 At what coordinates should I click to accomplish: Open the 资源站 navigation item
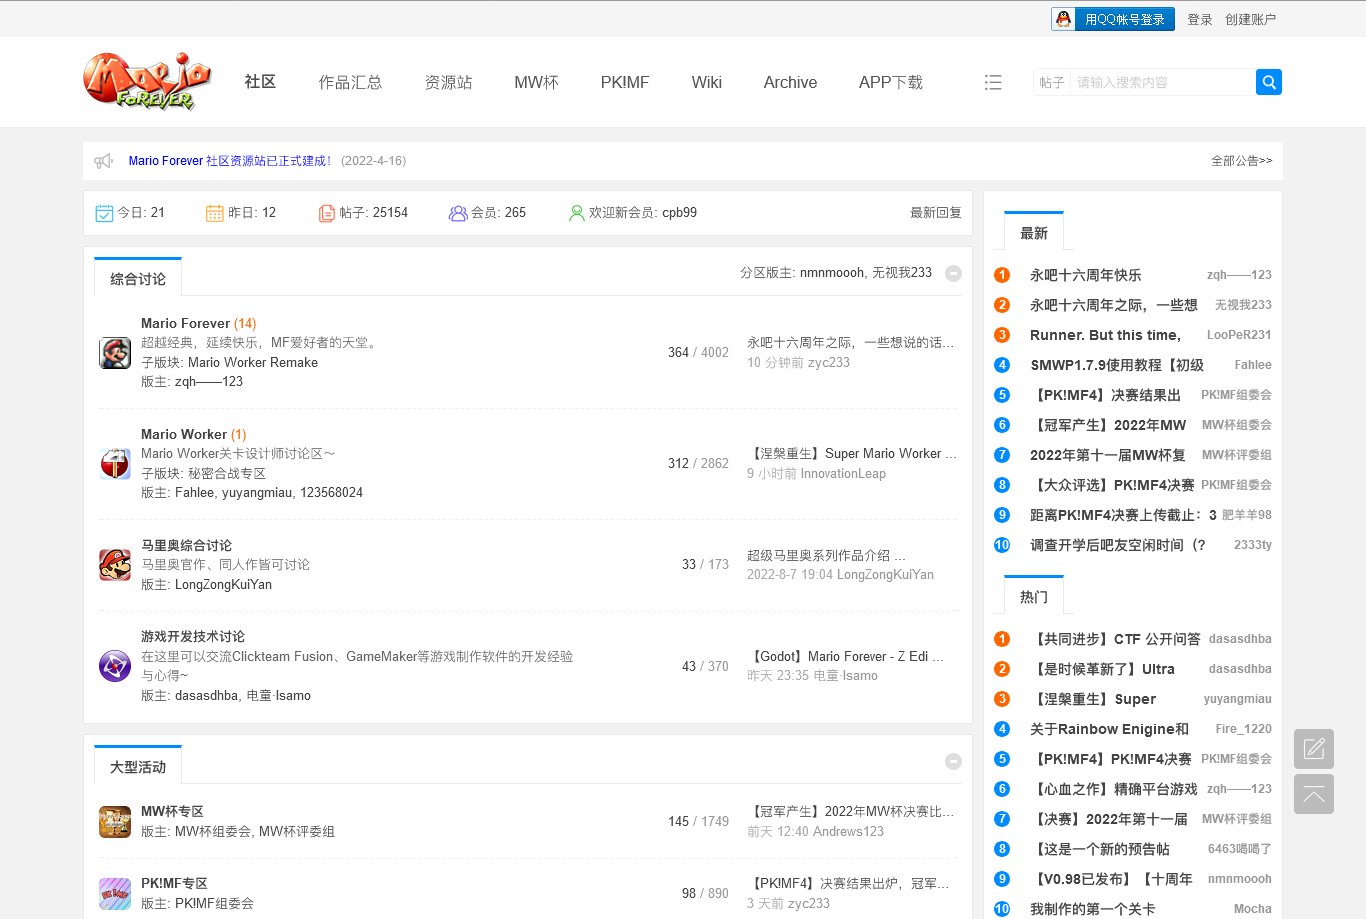click(448, 82)
